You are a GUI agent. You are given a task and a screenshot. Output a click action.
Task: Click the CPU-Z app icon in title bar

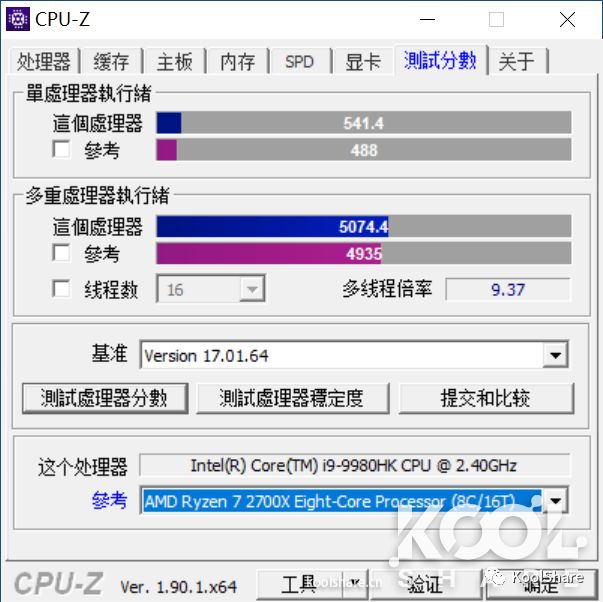tap(18, 19)
